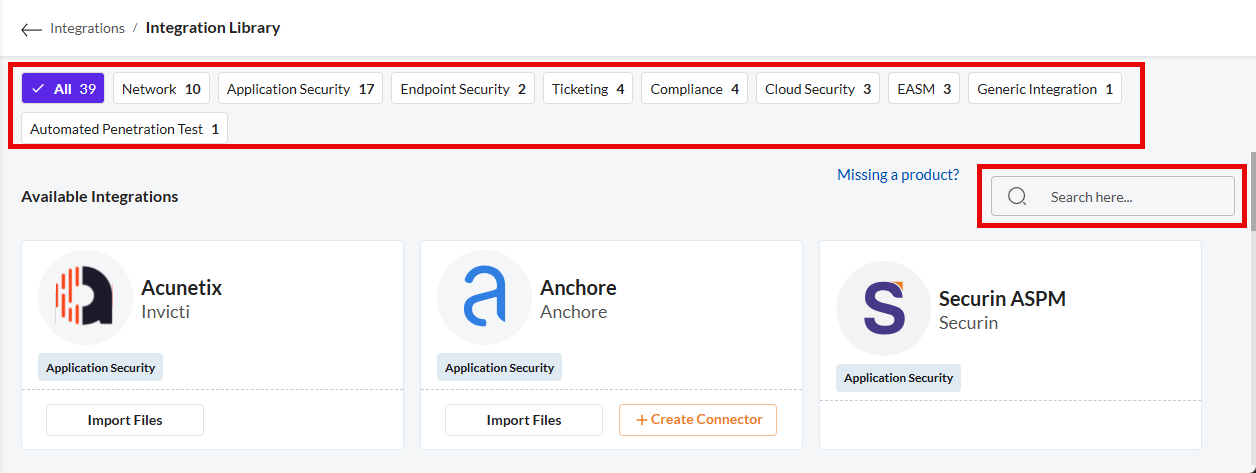Filter by Application Security category

(300, 89)
